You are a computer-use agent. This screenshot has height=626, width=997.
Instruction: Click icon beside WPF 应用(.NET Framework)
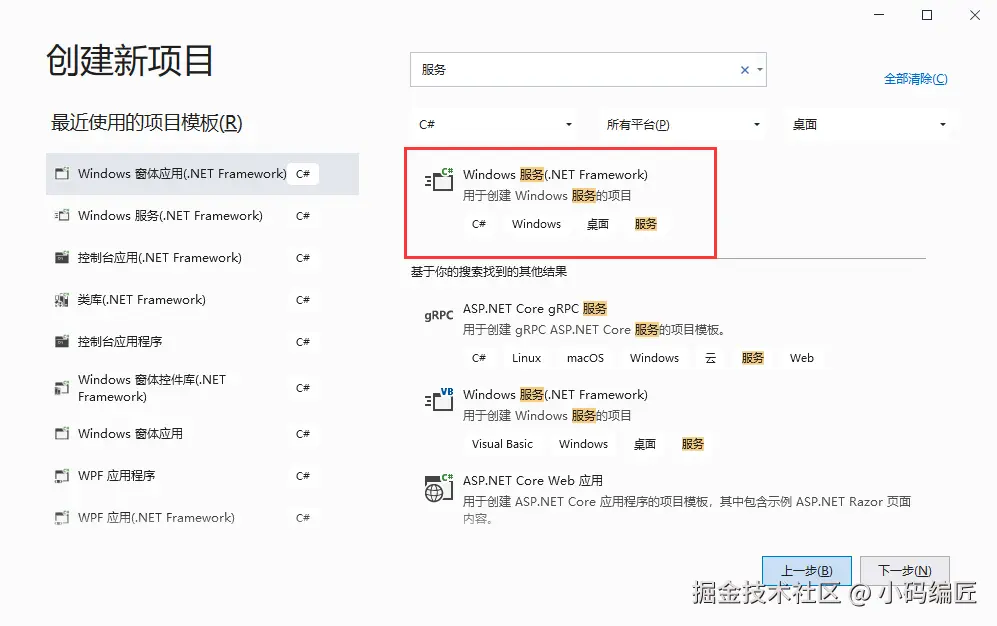click(62, 517)
